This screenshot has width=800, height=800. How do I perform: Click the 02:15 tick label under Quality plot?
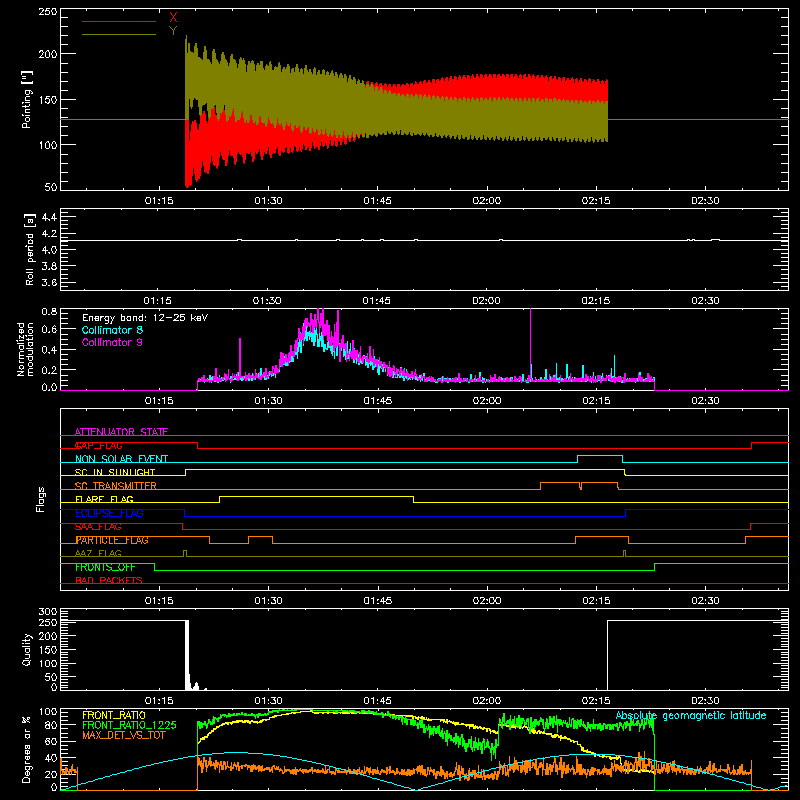point(596,701)
